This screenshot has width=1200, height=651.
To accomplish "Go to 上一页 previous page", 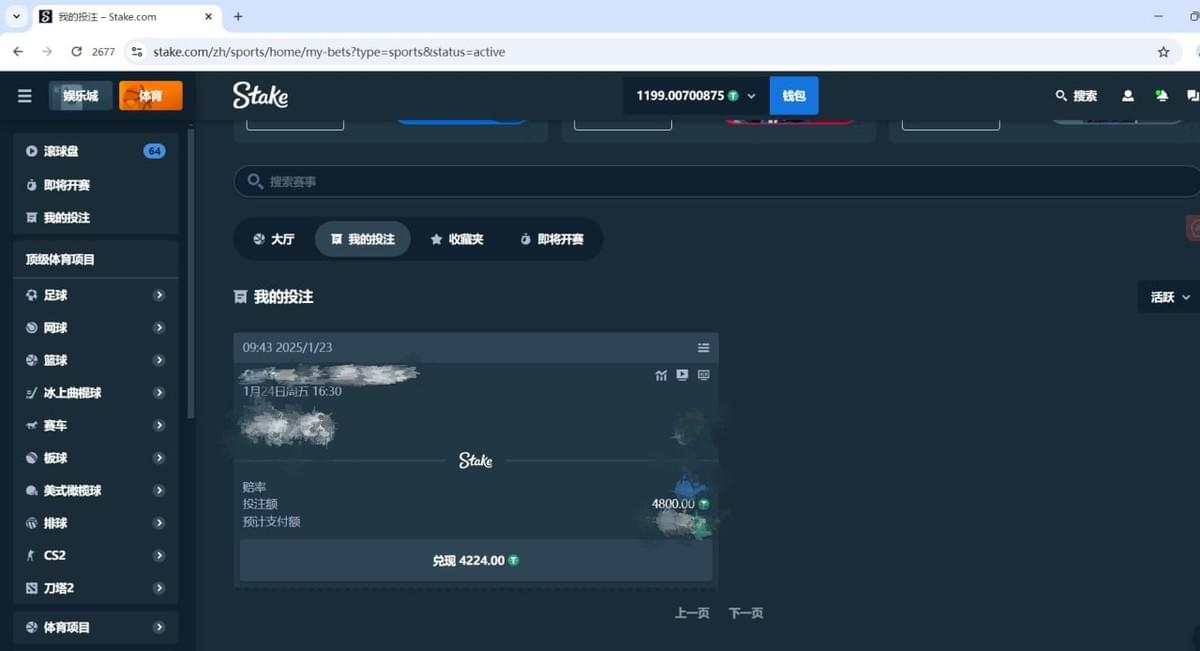I will pyautogui.click(x=692, y=613).
